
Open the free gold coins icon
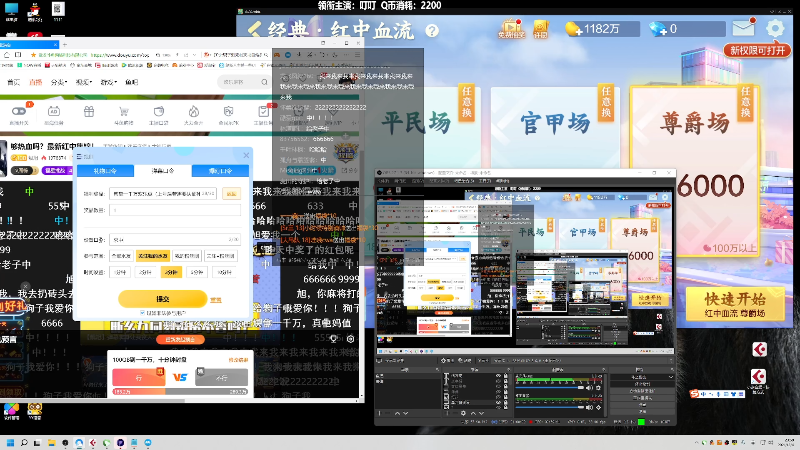coord(512,29)
